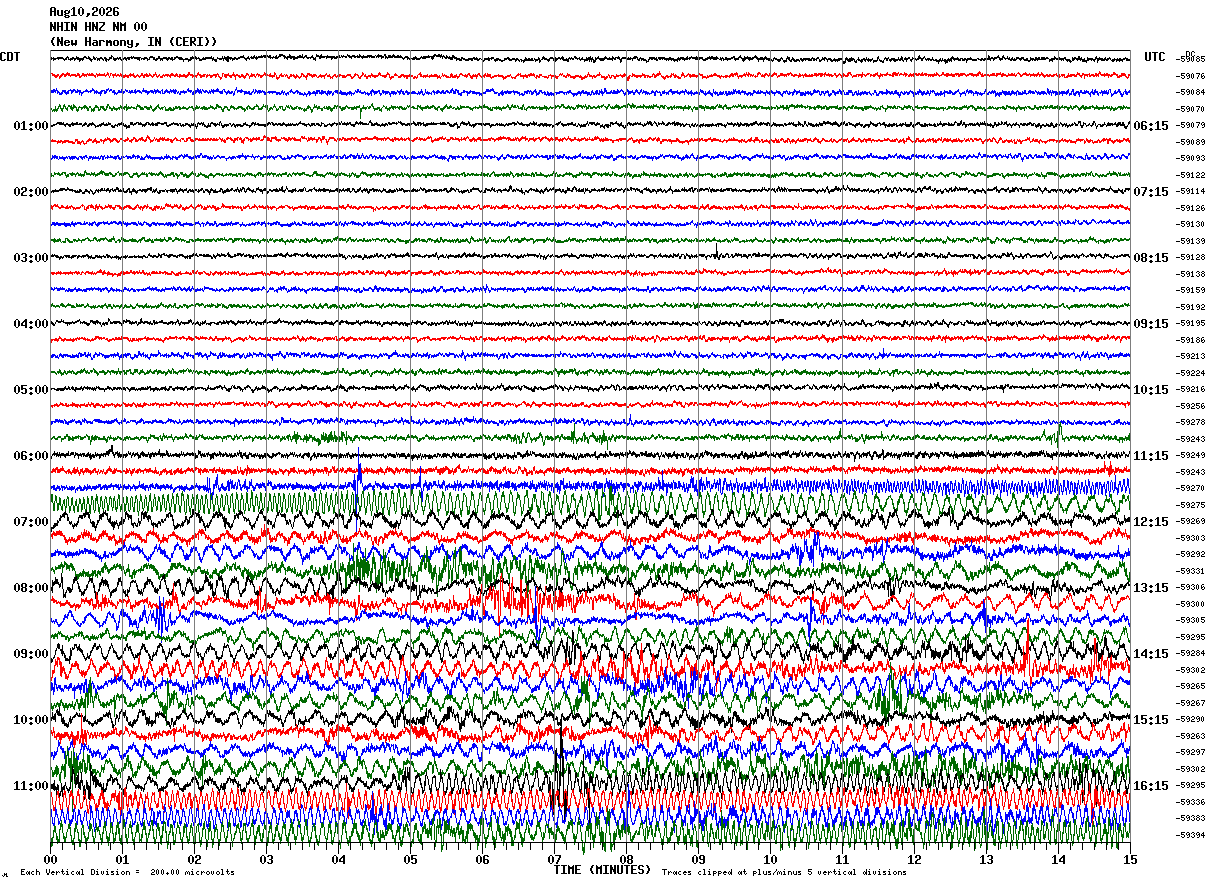The height and width of the screenshot is (886, 1210).
Task: Click the DC offset value -59224
Action: pyautogui.click(x=1192, y=373)
